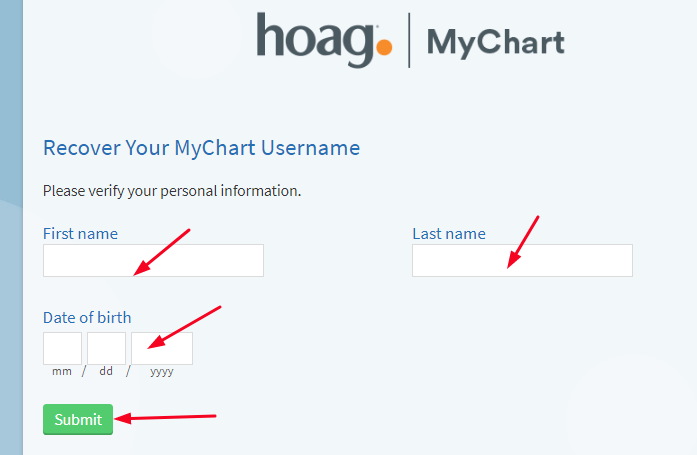Image resolution: width=697 pixels, height=455 pixels.
Task: Click the red arrow pointing at Last name
Action: [x=523, y=242]
